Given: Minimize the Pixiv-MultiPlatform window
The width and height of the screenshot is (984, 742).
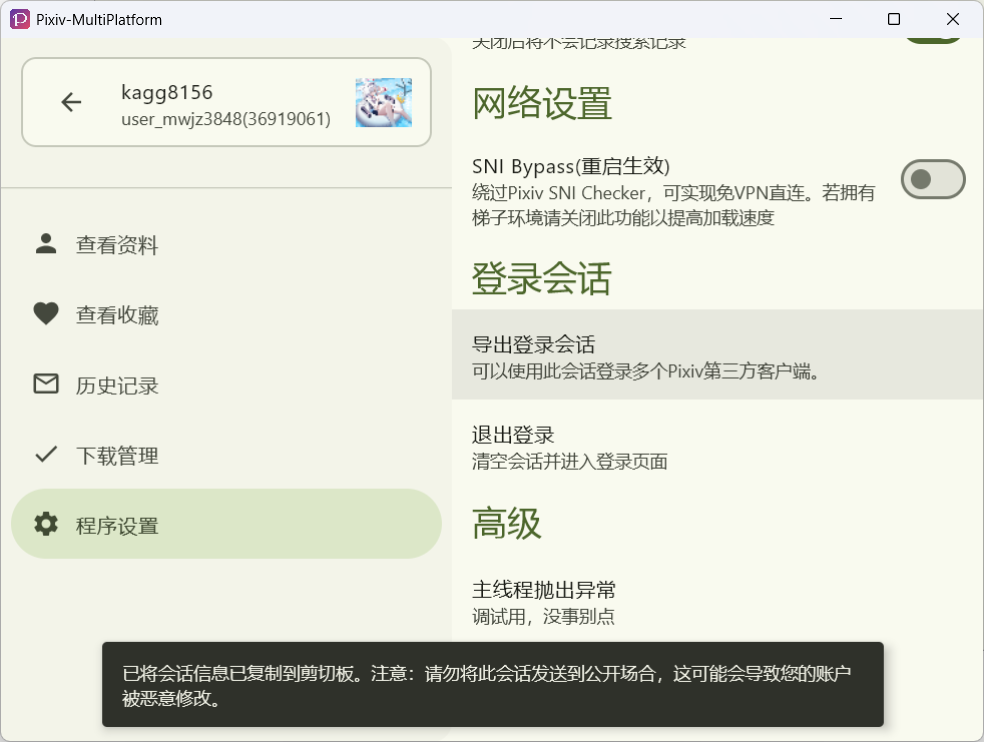Looking at the screenshot, I should tap(836, 19).
